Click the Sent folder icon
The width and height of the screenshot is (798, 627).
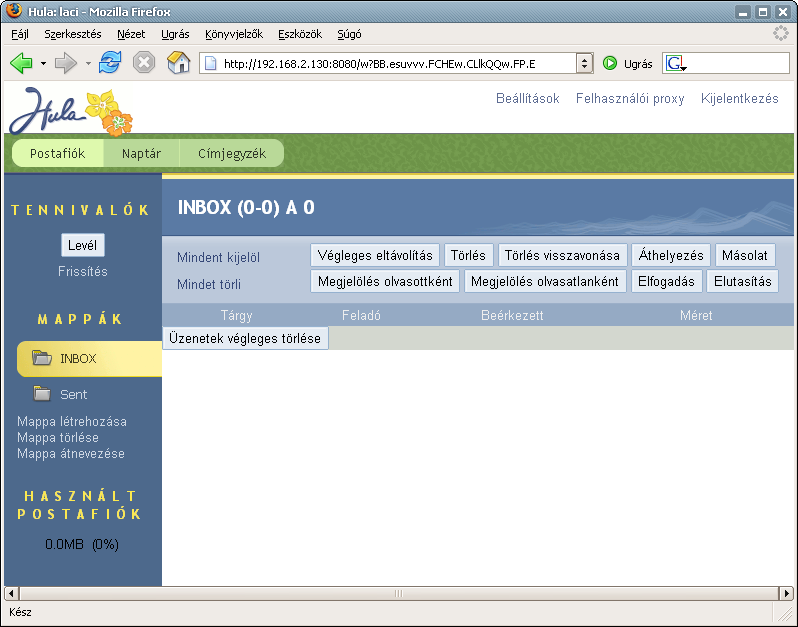click(x=42, y=393)
